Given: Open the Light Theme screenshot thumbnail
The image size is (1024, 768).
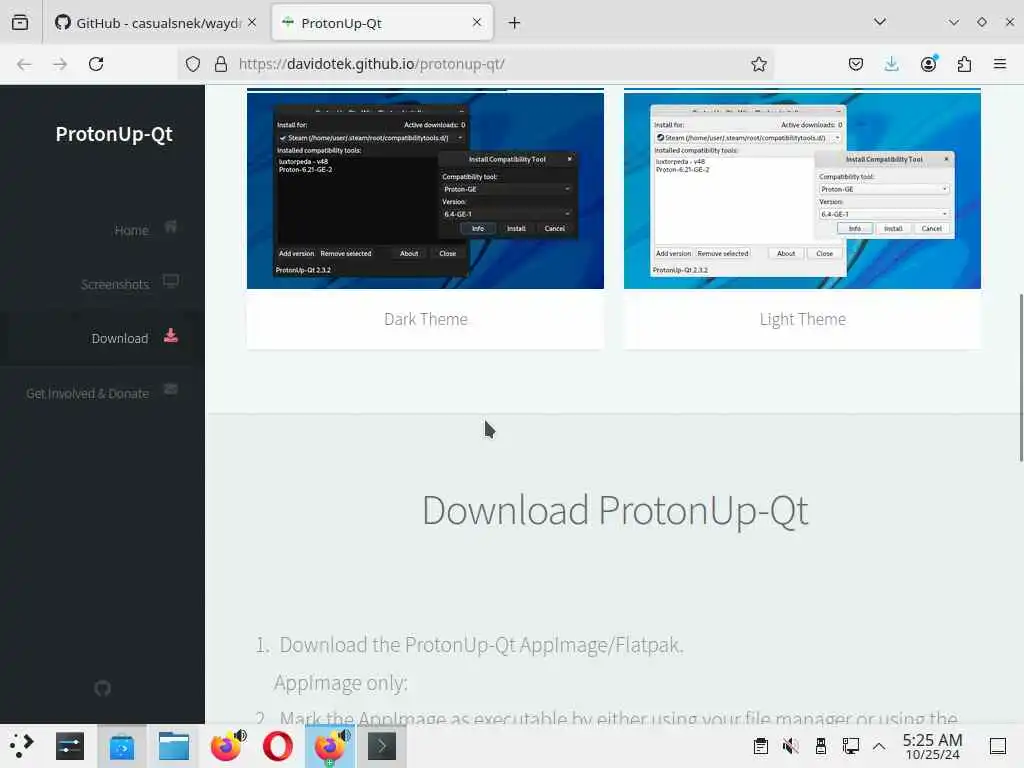Looking at the screenshot, I should [802, 190].
